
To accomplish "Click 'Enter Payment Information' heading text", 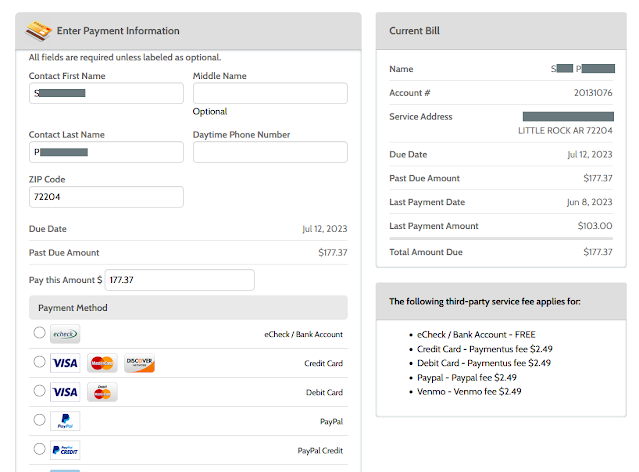I will [118, 31].
